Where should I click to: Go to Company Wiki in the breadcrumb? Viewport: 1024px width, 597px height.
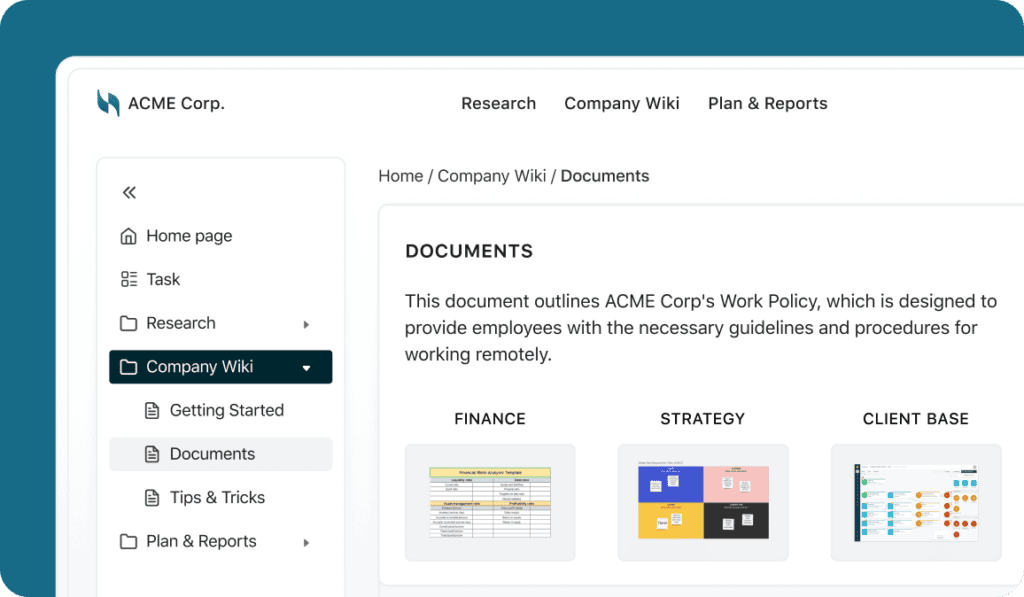492,176
